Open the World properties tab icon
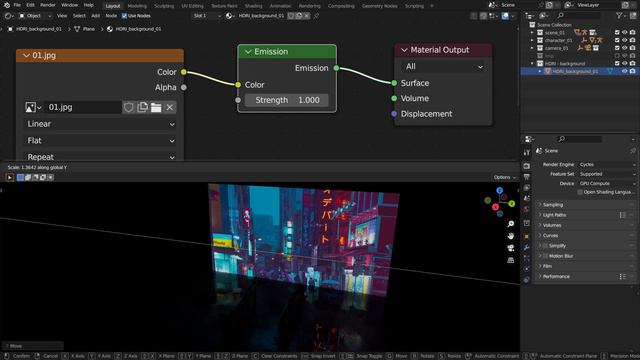This screenshot has height=360, width=640. (527, 209)
